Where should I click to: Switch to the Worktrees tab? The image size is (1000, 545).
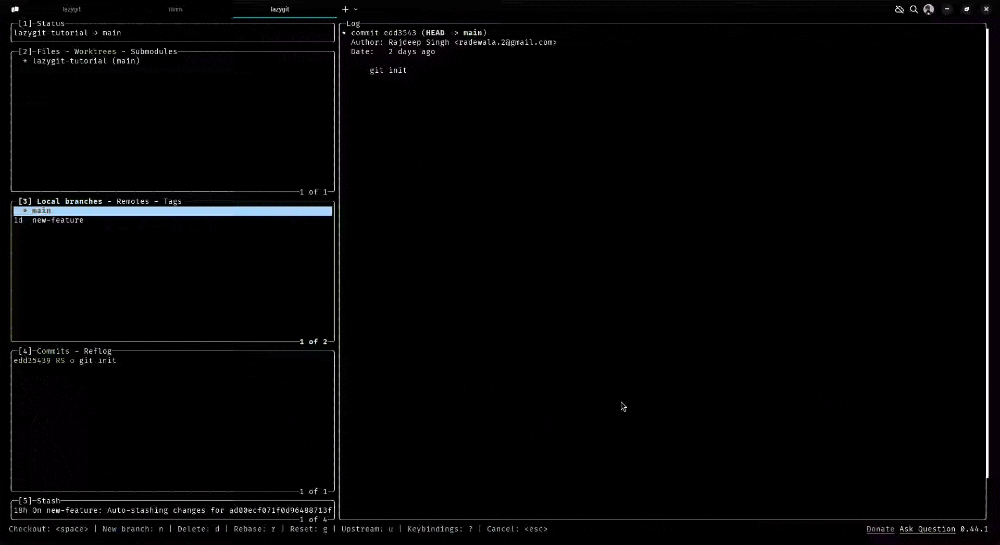95,52
